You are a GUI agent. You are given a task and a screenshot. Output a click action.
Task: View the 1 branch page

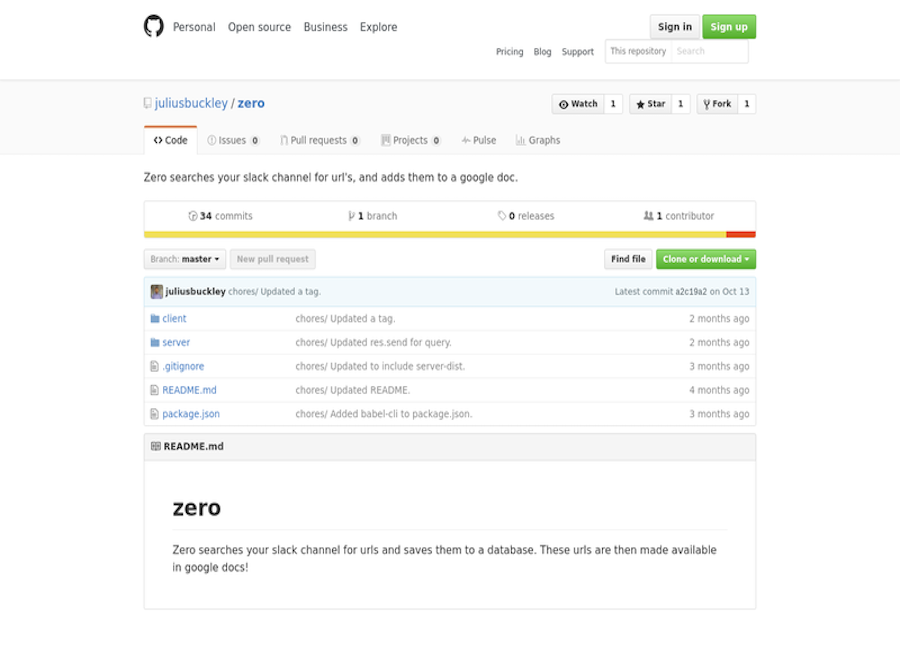(373, 216)
